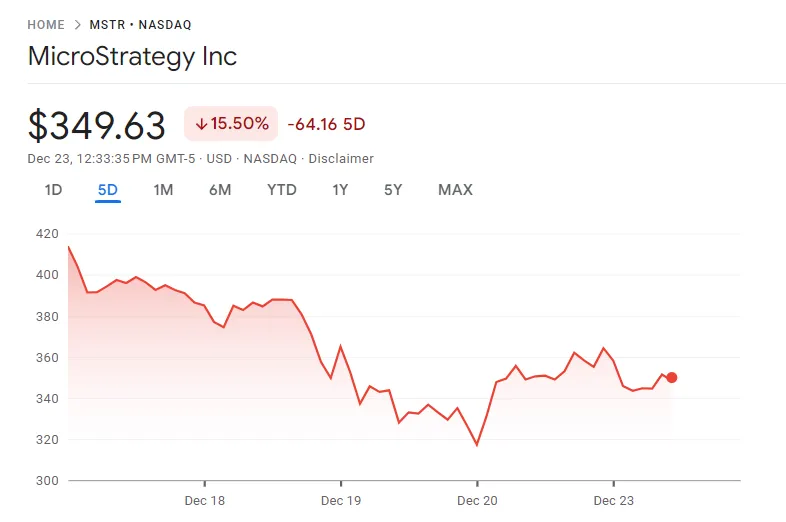Open the Disclaimer link
Image resolution: width=786 pixels, height=522 pixels.
point(341,159)
